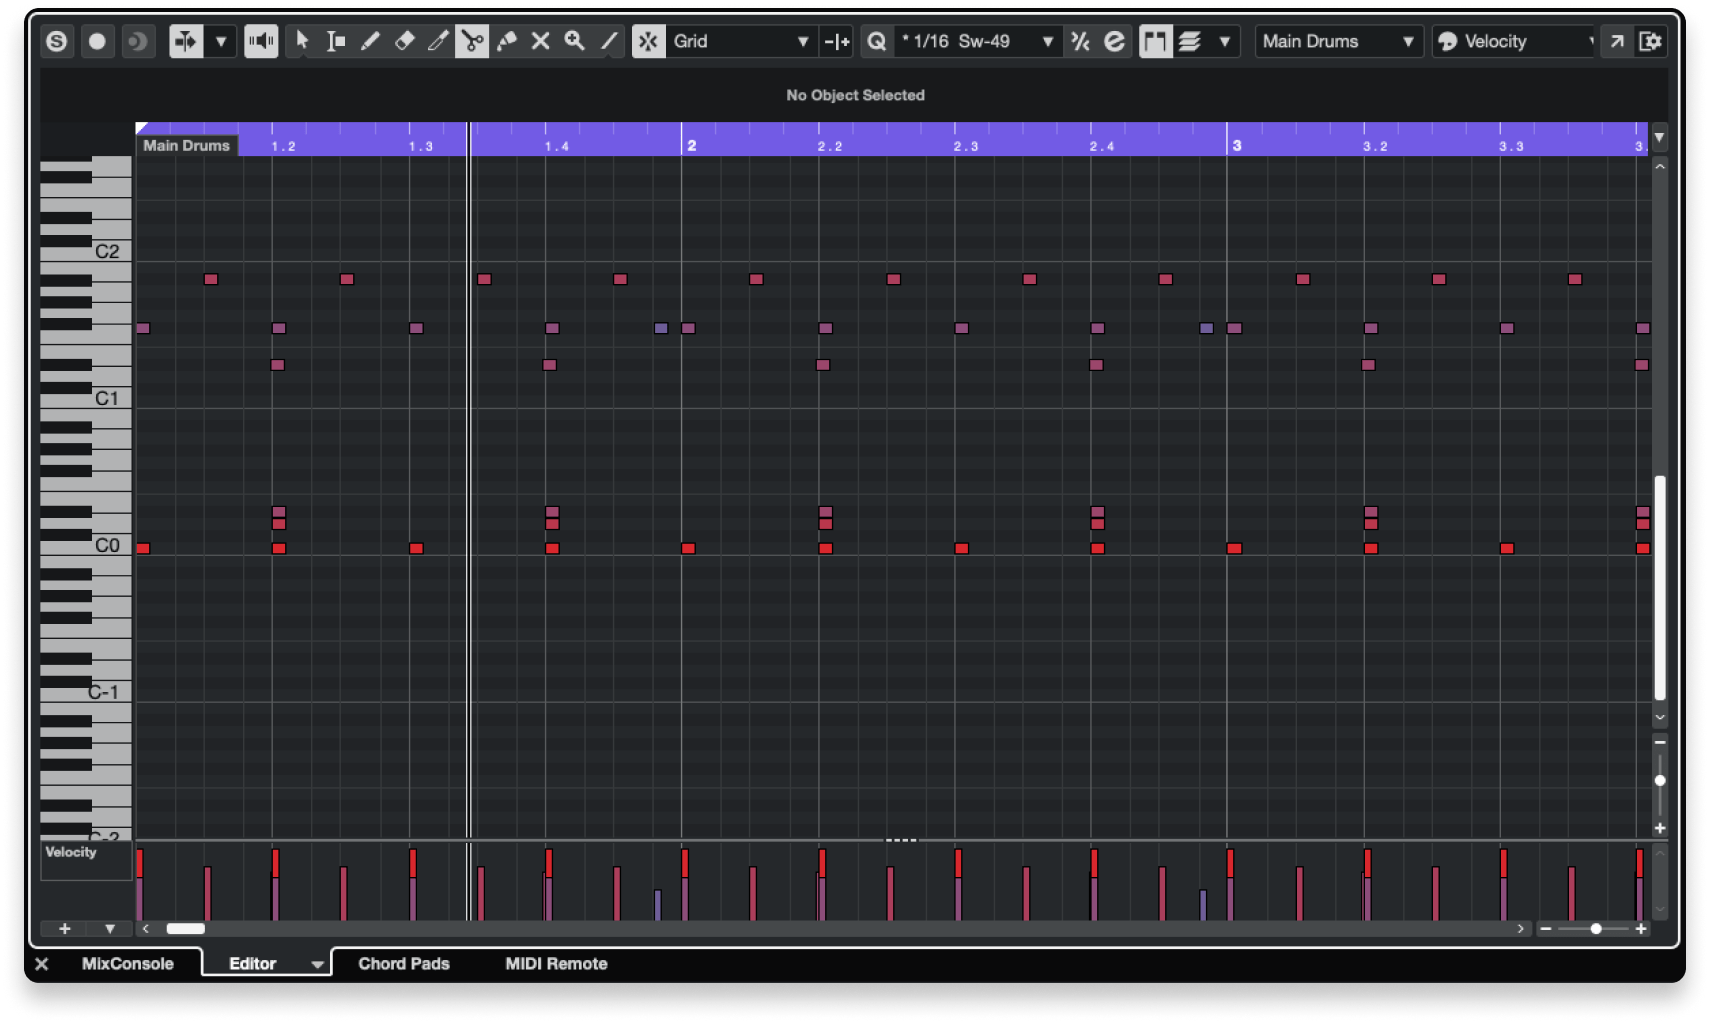Viewport: 1710px width, 1023px height.
Task: Toggle the Auto-Scroll button
Action: pos(186,41)
